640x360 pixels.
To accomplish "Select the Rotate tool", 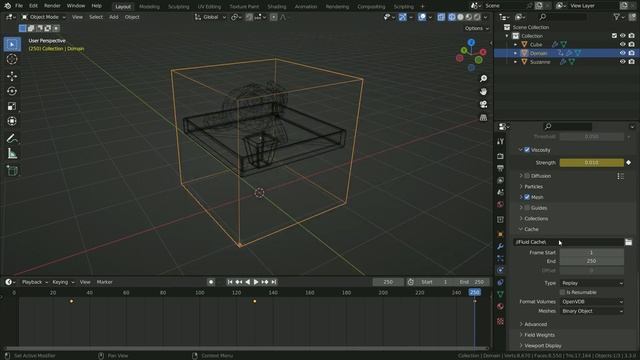I will [12, 91].
